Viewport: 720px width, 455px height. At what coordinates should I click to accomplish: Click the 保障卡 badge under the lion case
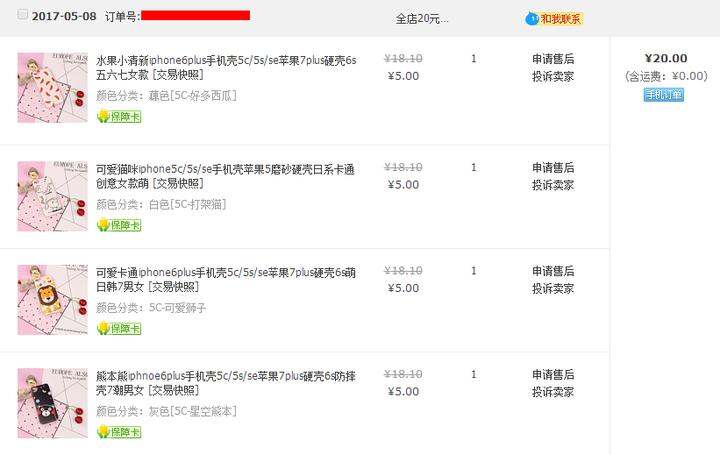pos(119,328)
